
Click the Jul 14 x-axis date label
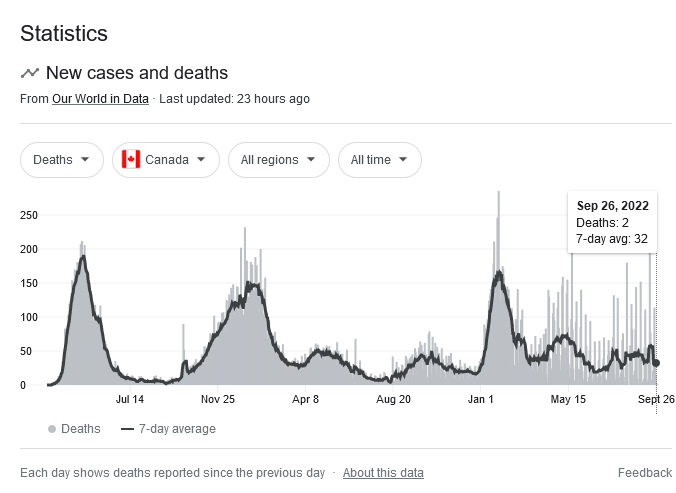pos(130,399)
